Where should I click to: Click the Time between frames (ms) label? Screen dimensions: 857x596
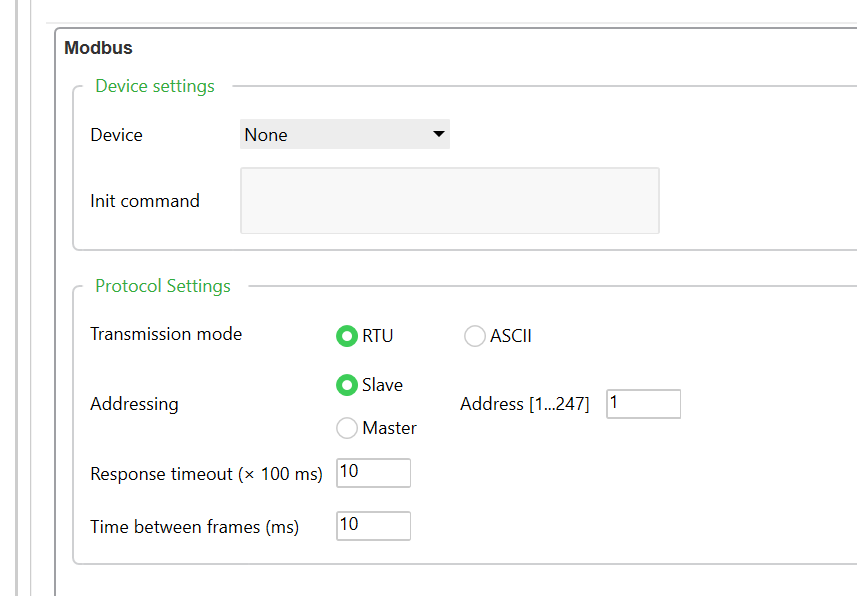(195, 527)
